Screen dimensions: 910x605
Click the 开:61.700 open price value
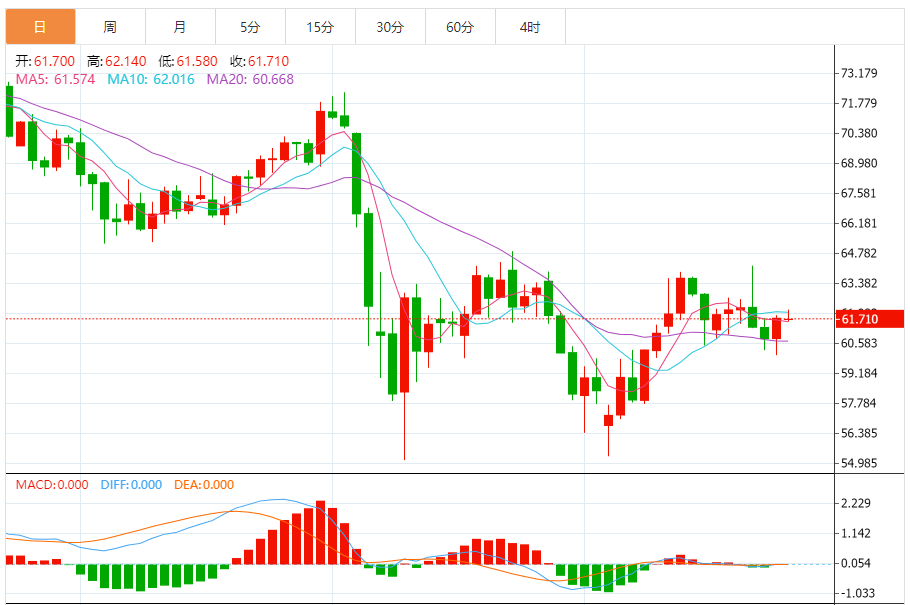tap(45, 61)
